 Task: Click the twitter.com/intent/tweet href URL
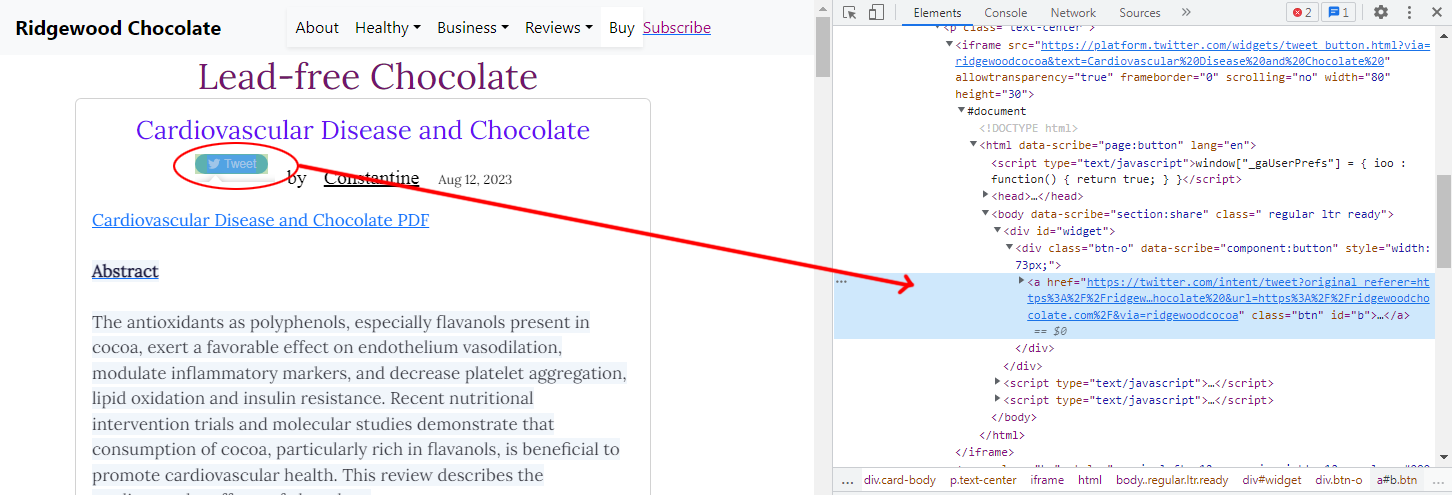click(x=1229, y=298)
